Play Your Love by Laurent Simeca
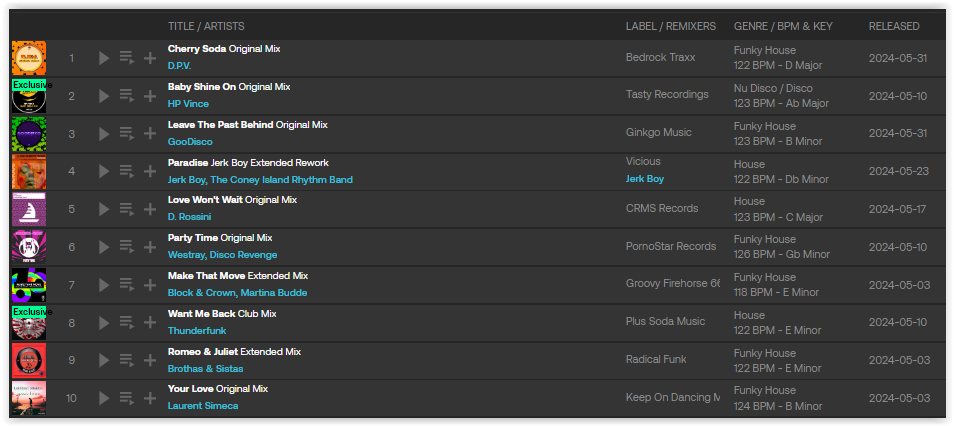 point(104,398)
